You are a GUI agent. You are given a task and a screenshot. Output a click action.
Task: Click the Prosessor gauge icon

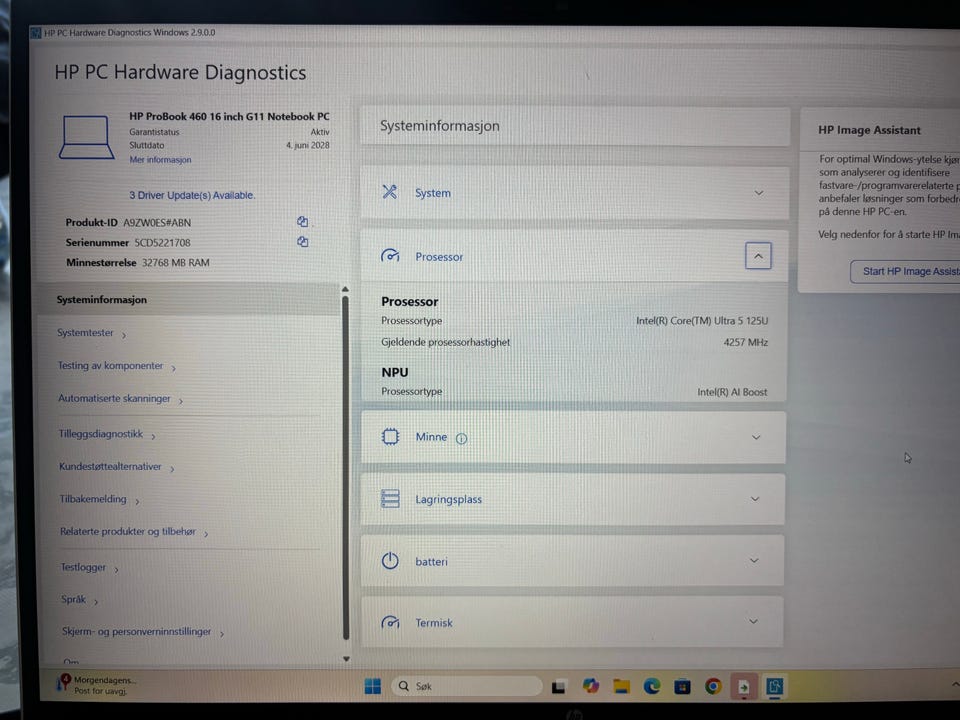click(x=390, y=256)
